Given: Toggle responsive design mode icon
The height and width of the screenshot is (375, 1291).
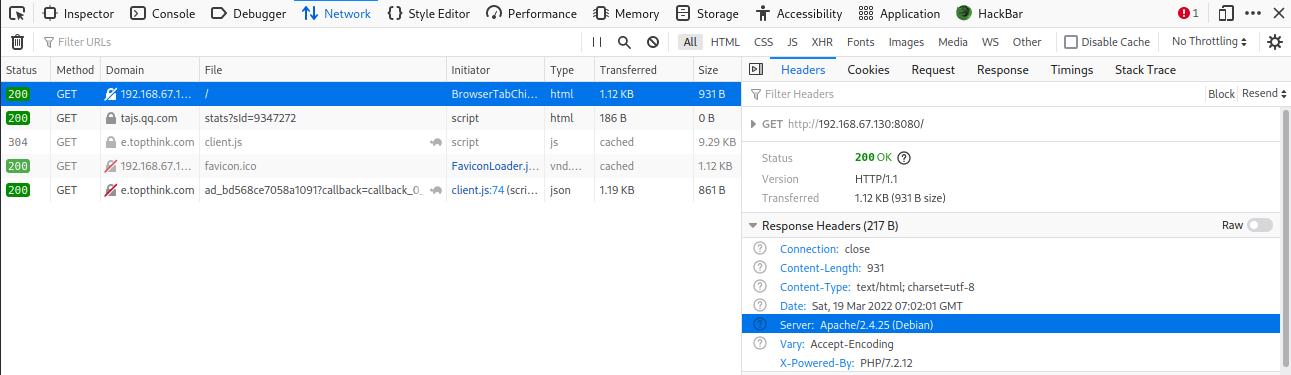Looking at the screenshot, I should click(x=1226, y=14).
